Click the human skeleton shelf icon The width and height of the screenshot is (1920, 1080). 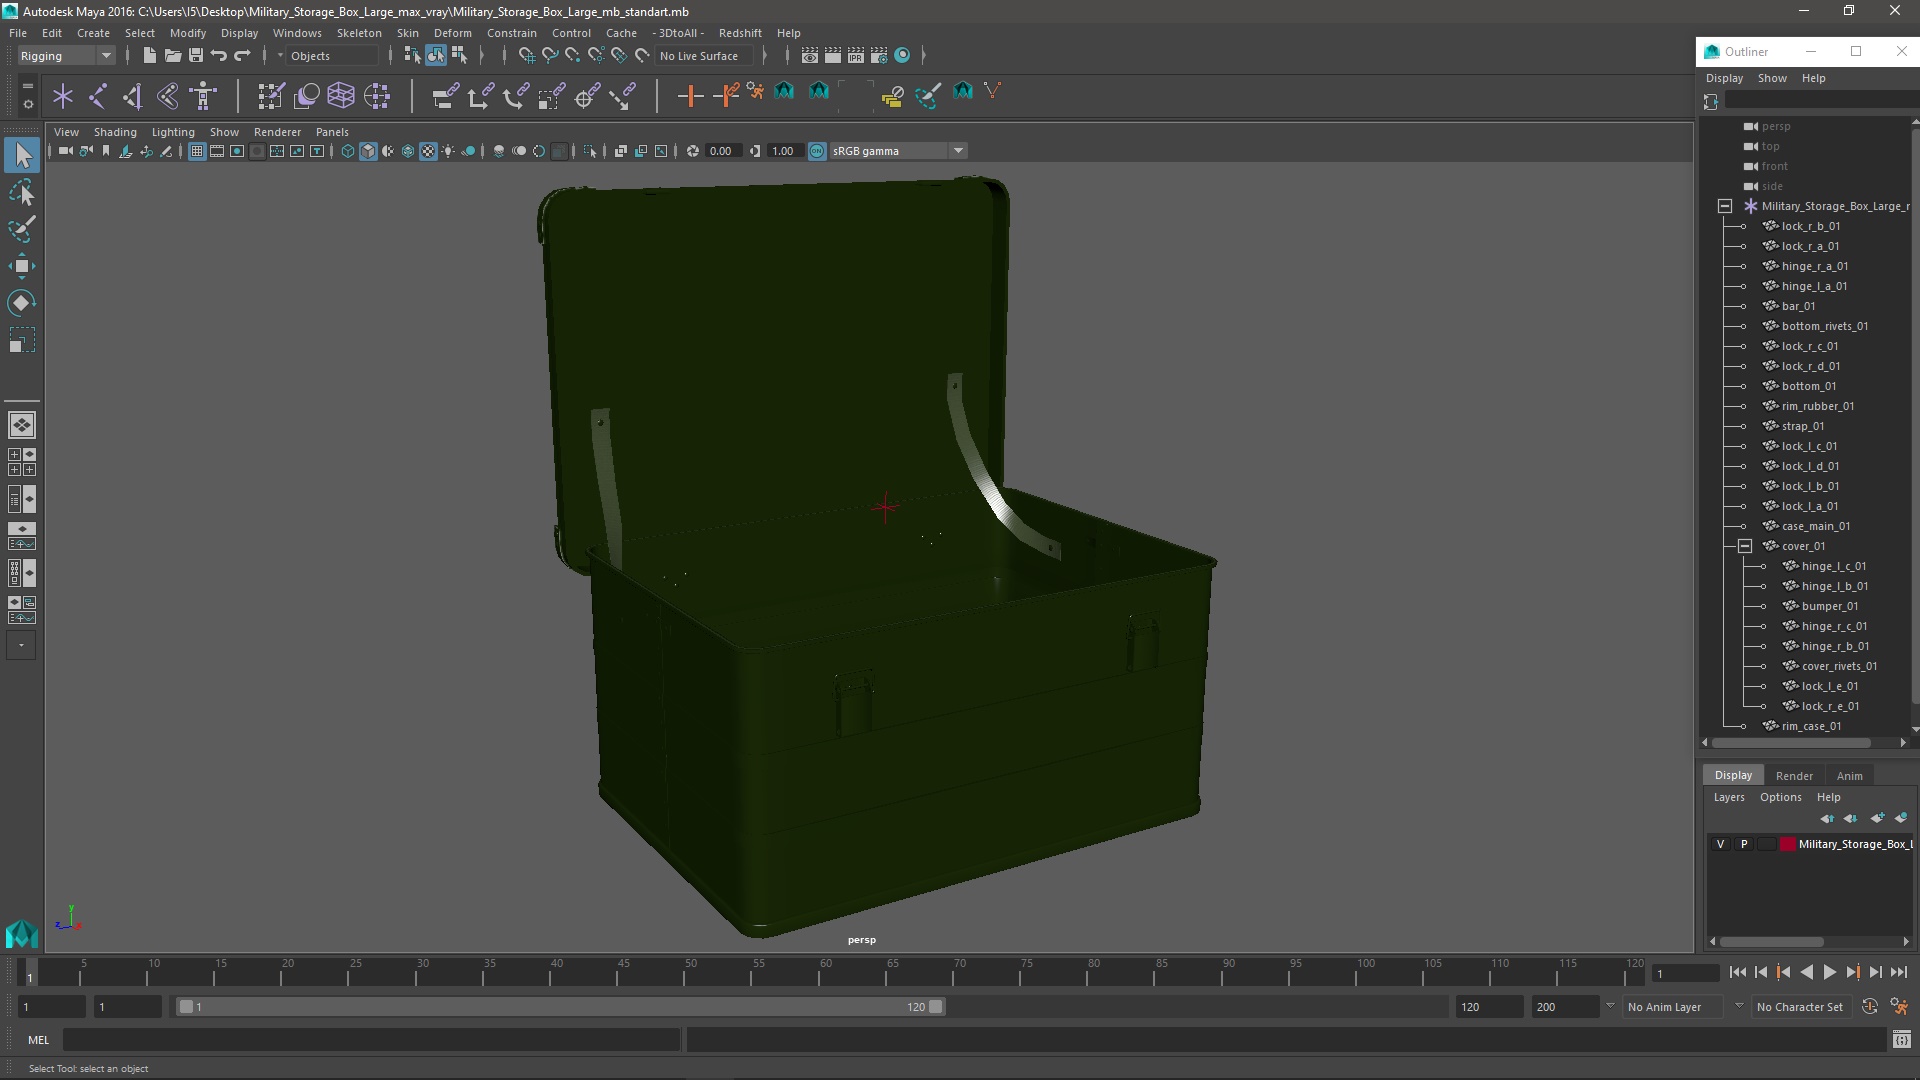point(204,96)
